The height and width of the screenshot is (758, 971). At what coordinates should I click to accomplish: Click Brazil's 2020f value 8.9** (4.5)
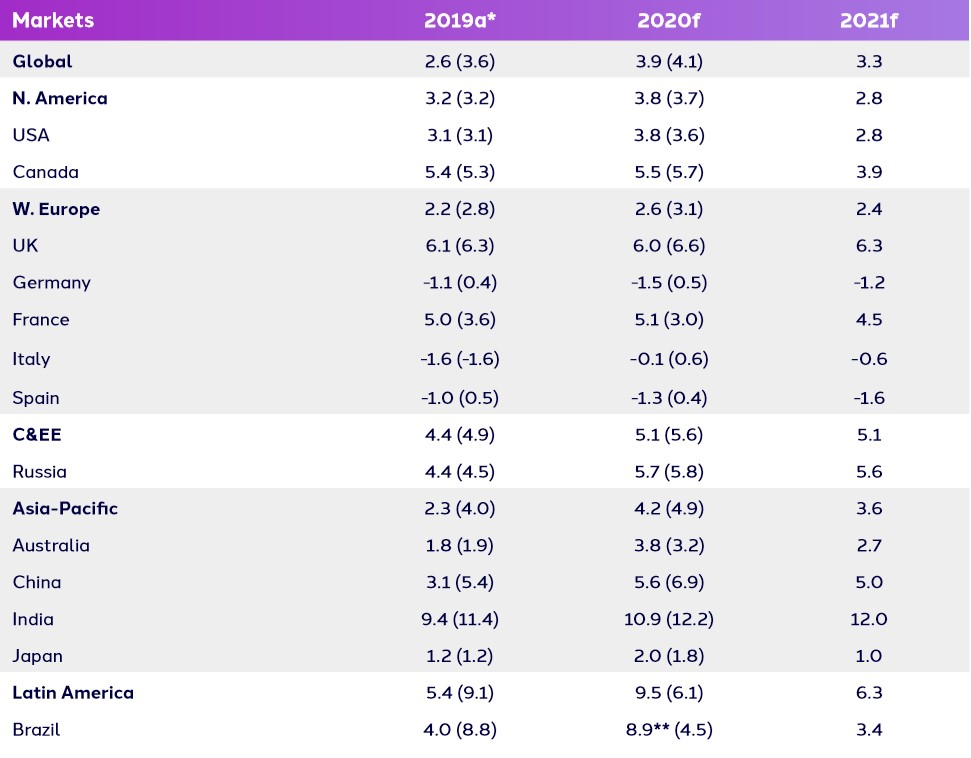669,729
